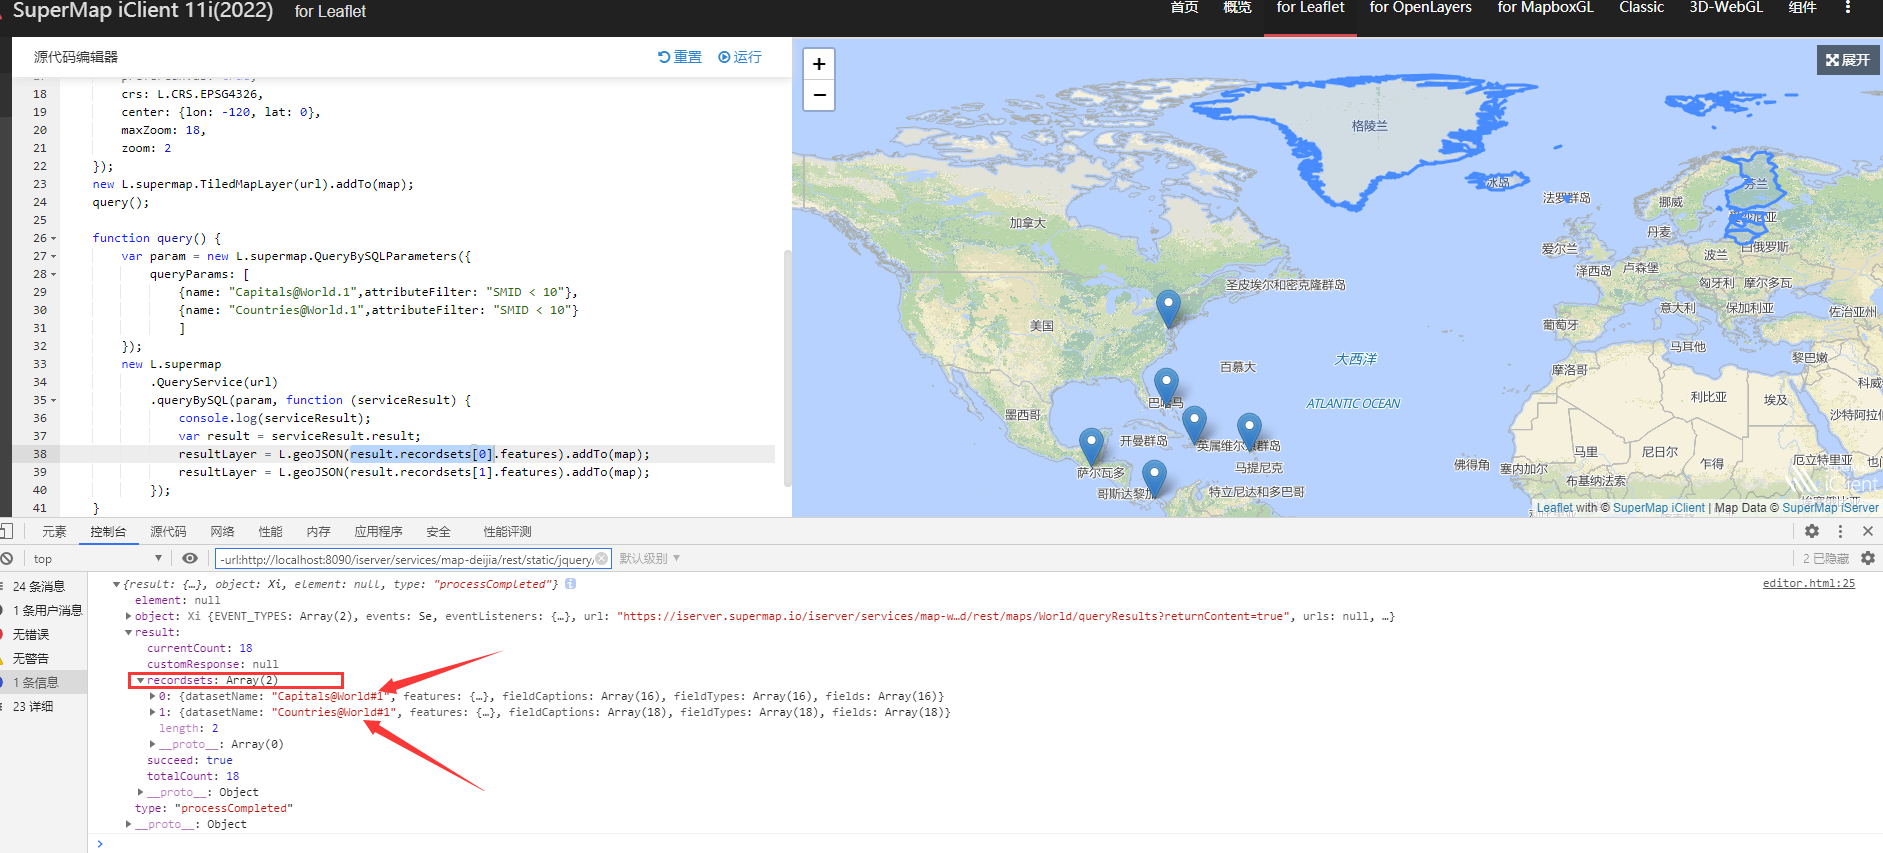Click the console filter input field
The image size is (1883, 853).
[x=413, y=559]
